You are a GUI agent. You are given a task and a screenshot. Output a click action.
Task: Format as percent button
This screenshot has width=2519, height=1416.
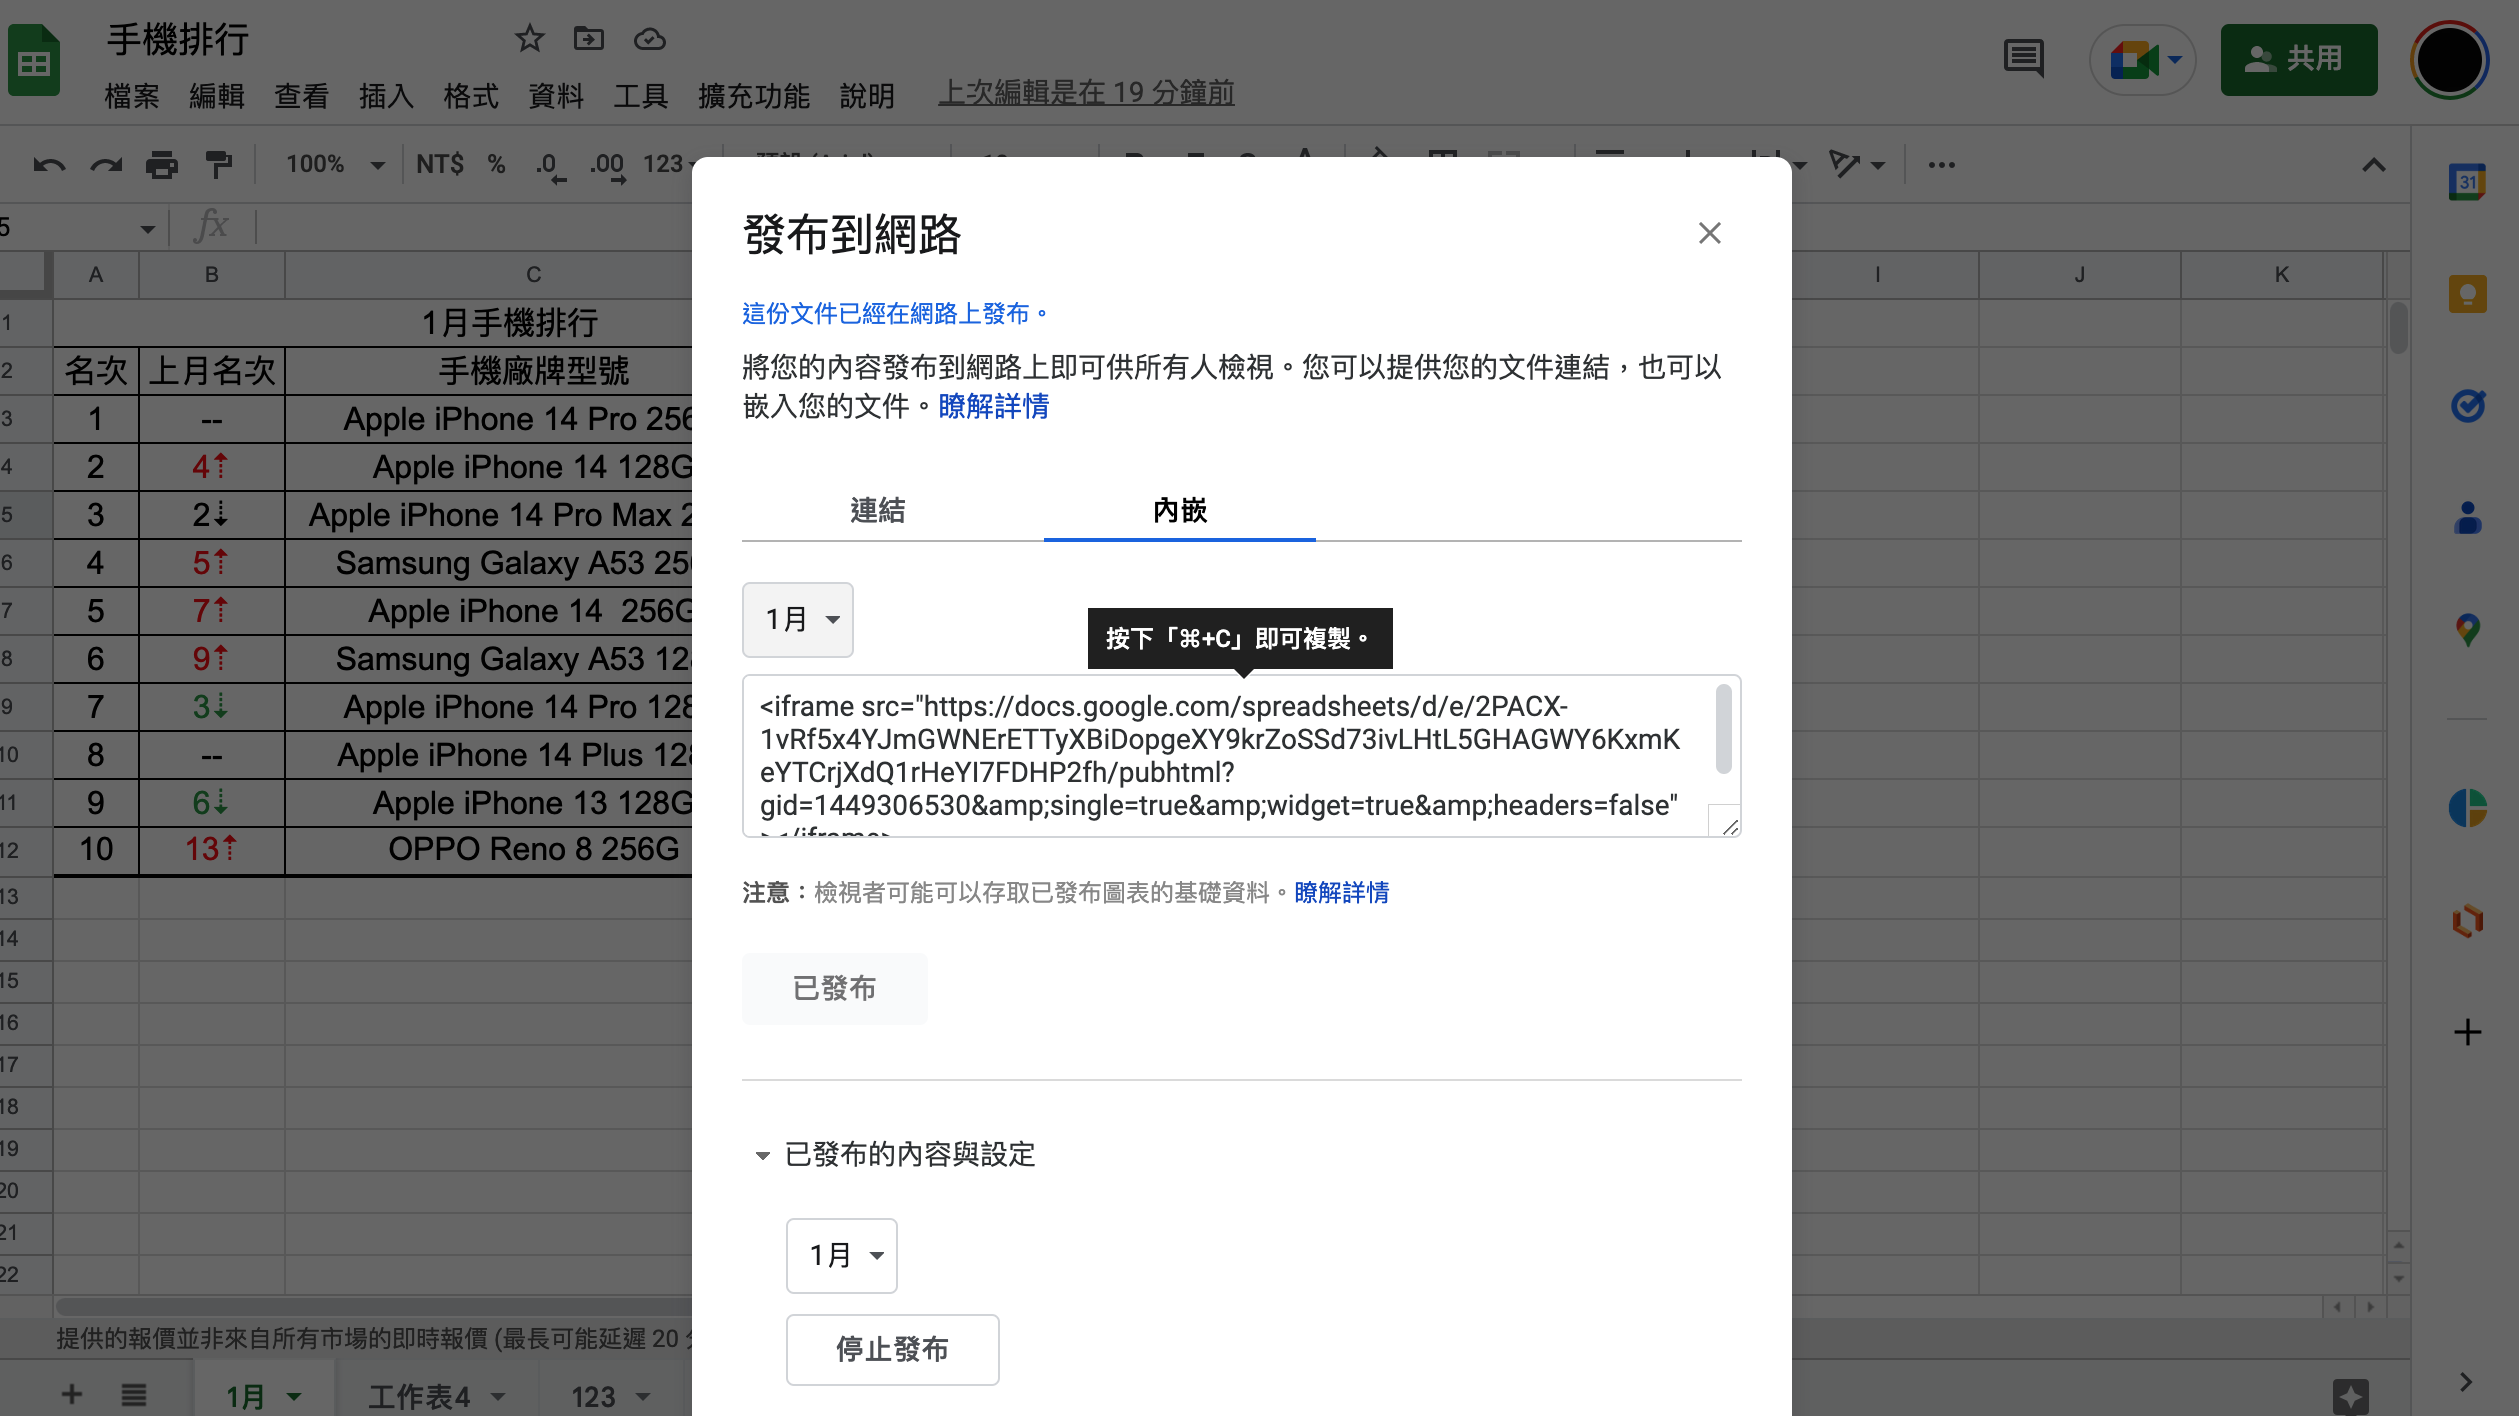pyautogui.click(x=496, y=164)
